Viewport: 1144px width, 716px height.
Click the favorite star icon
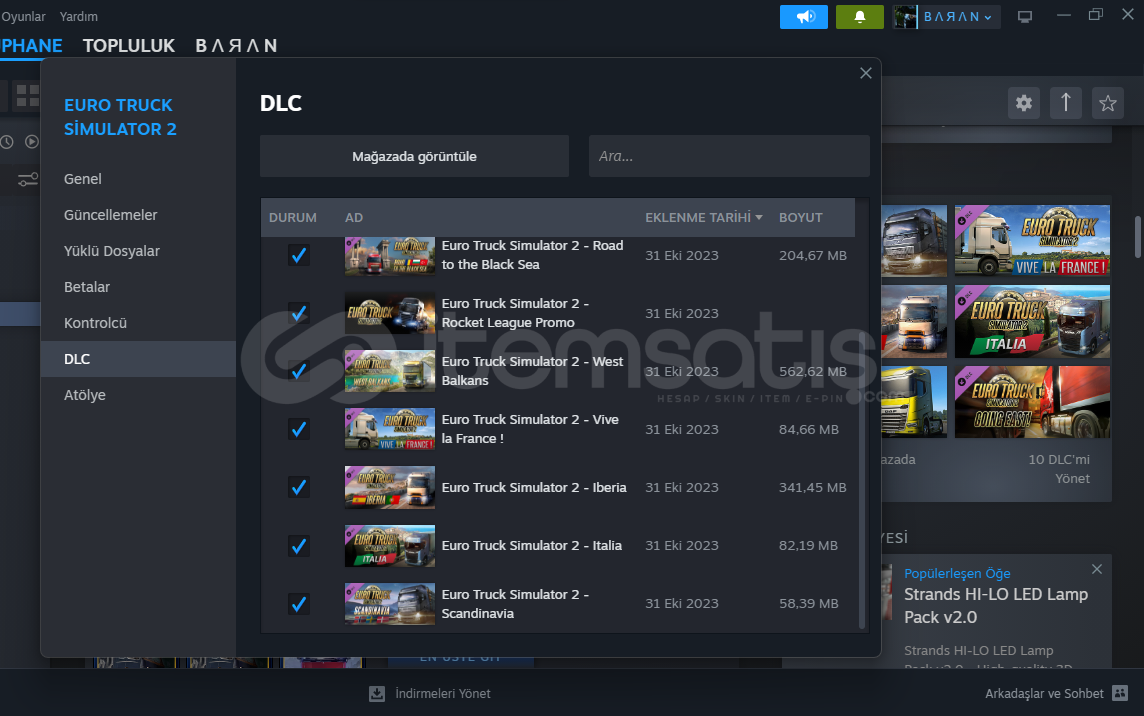[x=1108, y=103]
